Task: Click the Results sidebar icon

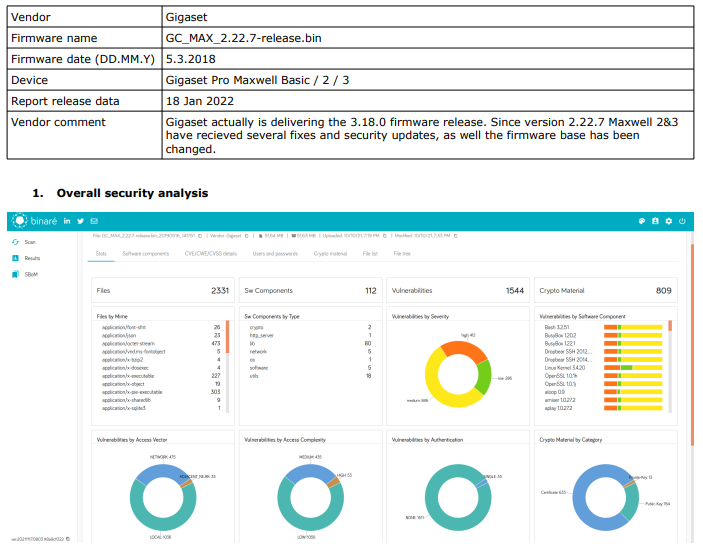Action: pos(15,258)
